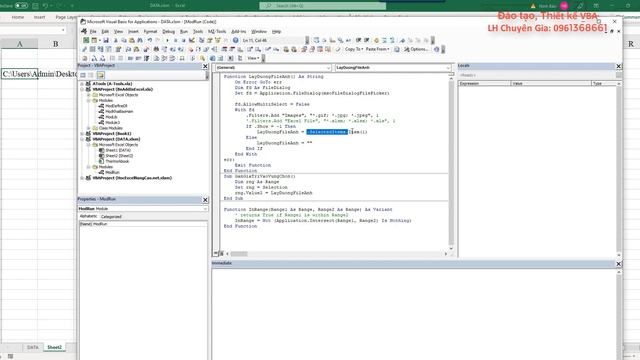Click the Cut icon in Standard toolbar
This screenshot has width=640, height=360.
(116, 40)
